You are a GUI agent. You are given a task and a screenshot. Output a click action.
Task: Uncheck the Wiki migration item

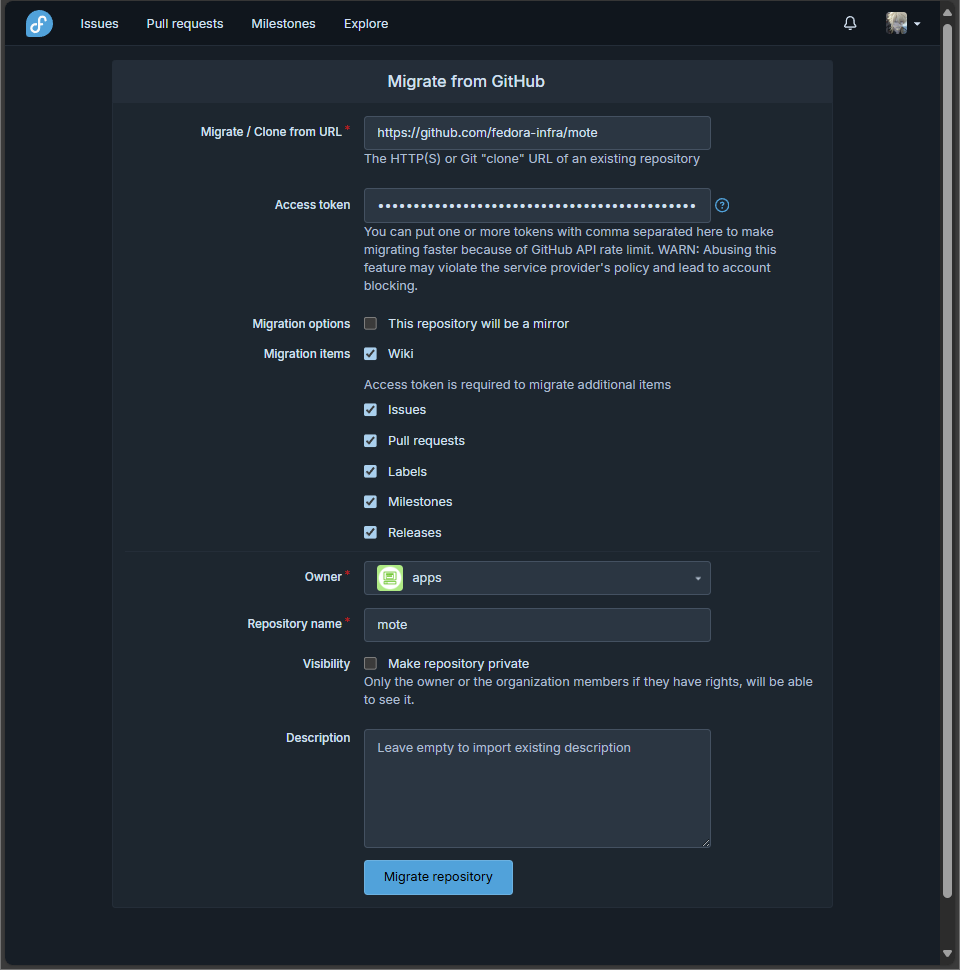coord(371,354)
